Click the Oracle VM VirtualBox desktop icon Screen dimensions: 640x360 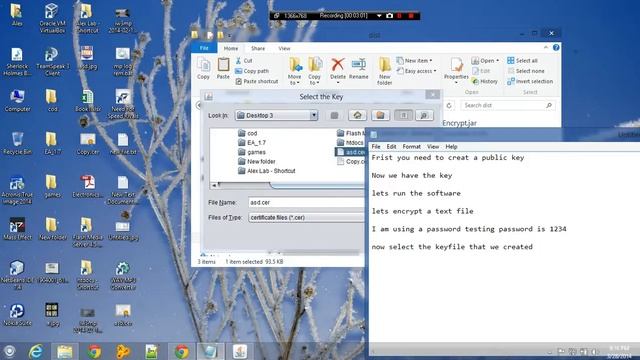[x=52, y=18]
